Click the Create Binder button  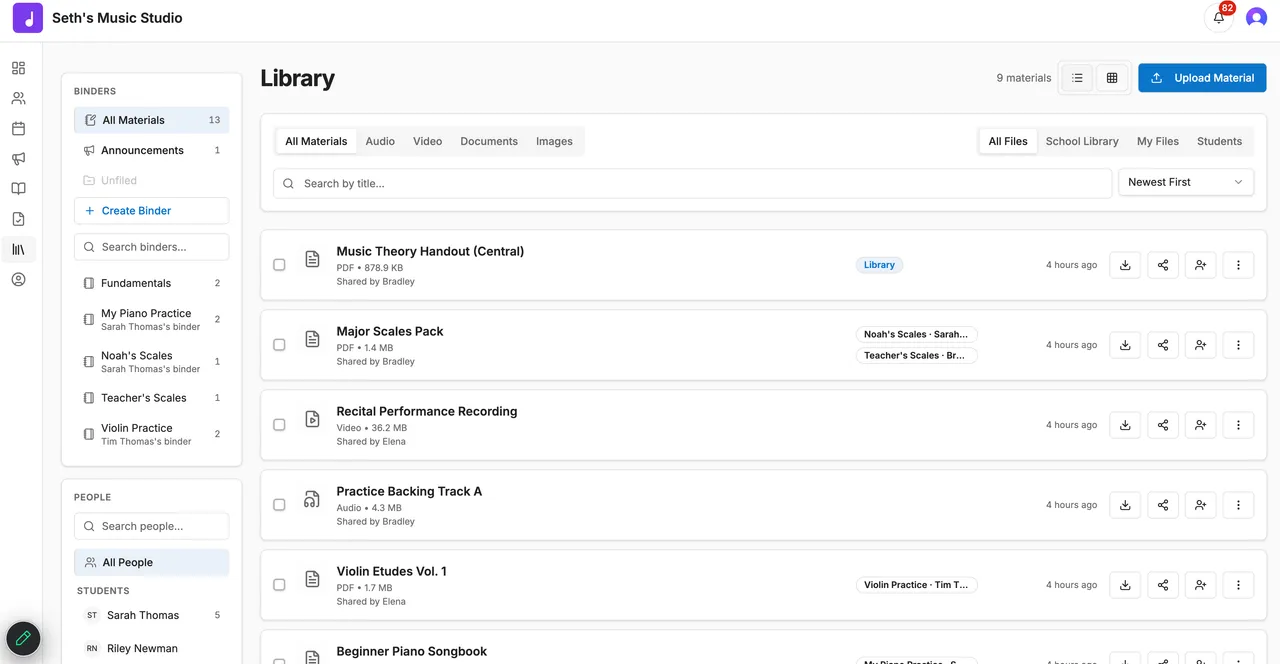coord(151,211)
